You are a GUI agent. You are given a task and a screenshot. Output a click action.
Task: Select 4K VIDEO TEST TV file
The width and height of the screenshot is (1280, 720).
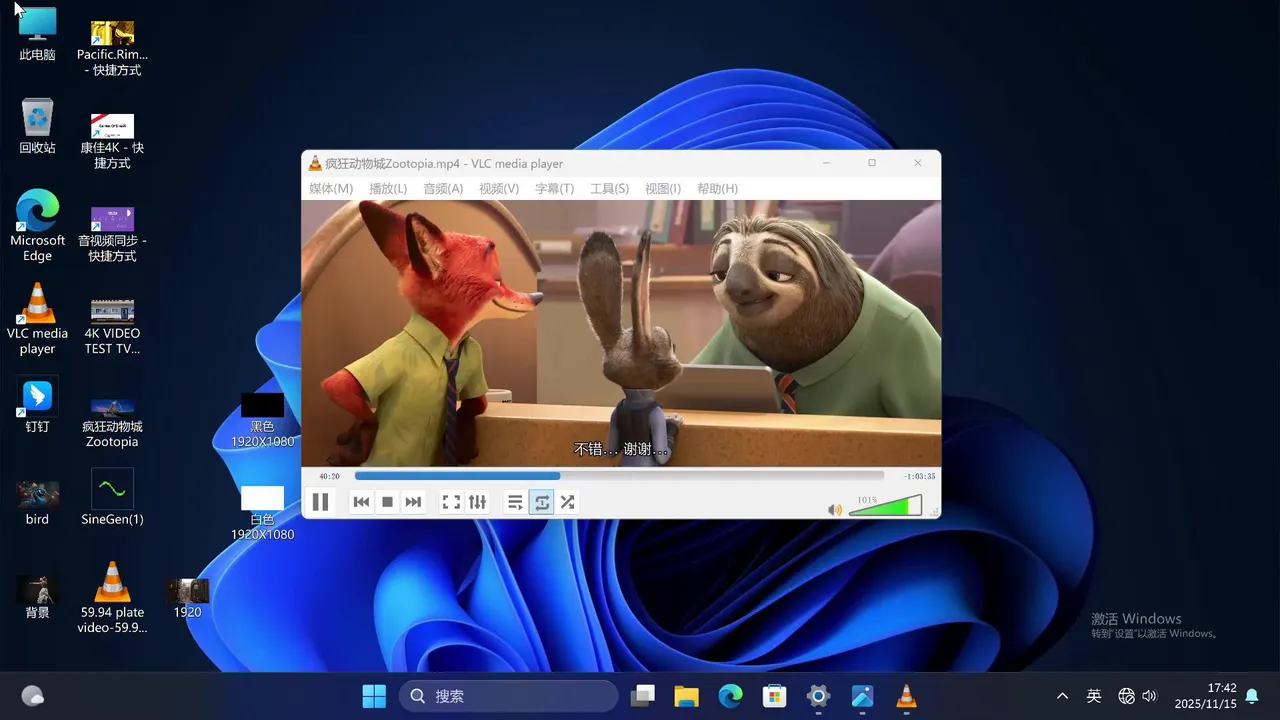tap(112, 326)
